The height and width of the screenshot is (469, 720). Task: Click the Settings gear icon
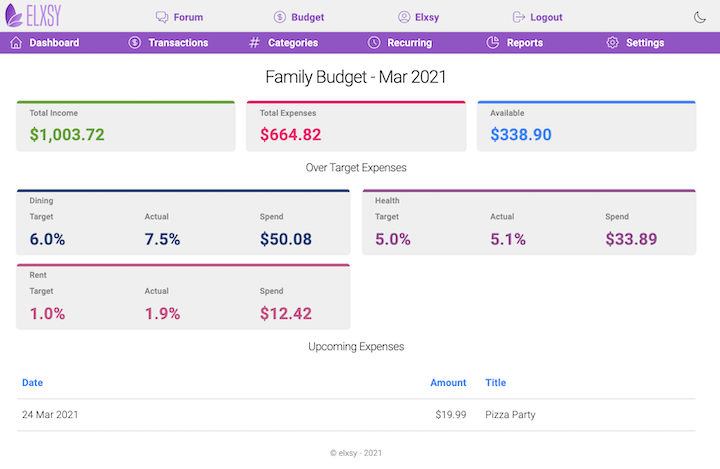[613, 43]
